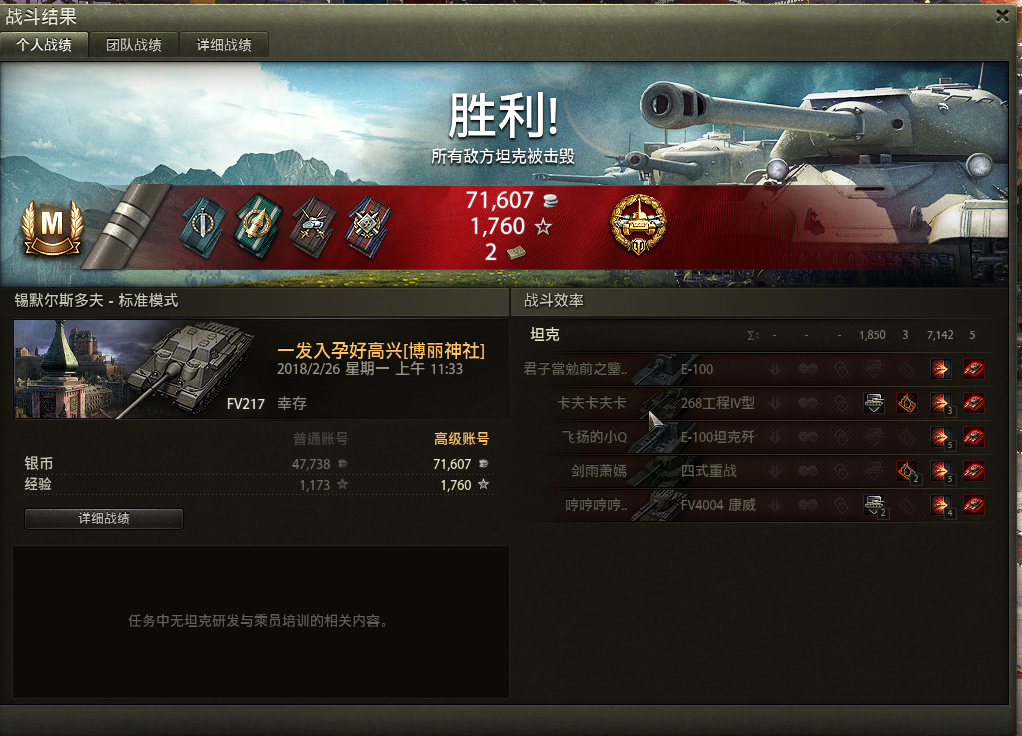Click the blue-and-red plaid cross medal
The width and height of the screenshot is (1022, 736).
368,226
